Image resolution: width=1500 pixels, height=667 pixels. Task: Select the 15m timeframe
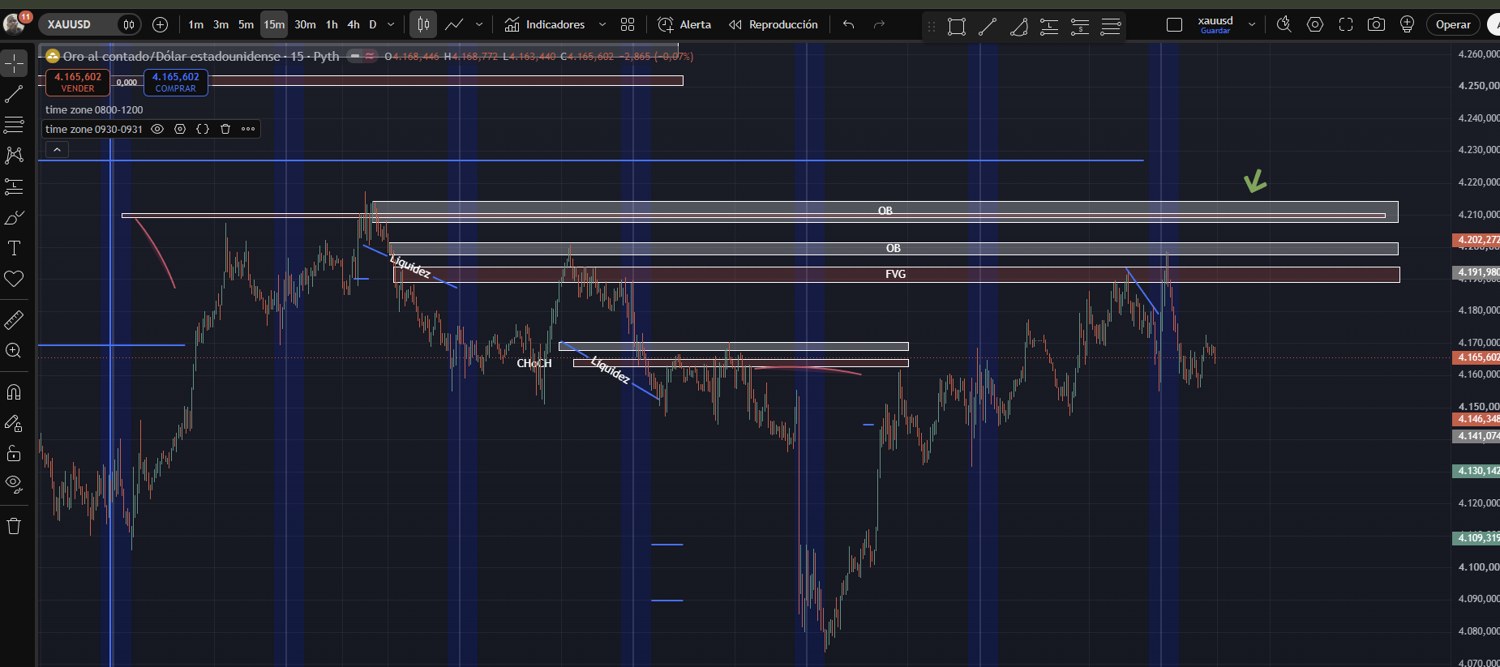click(274, 24)
